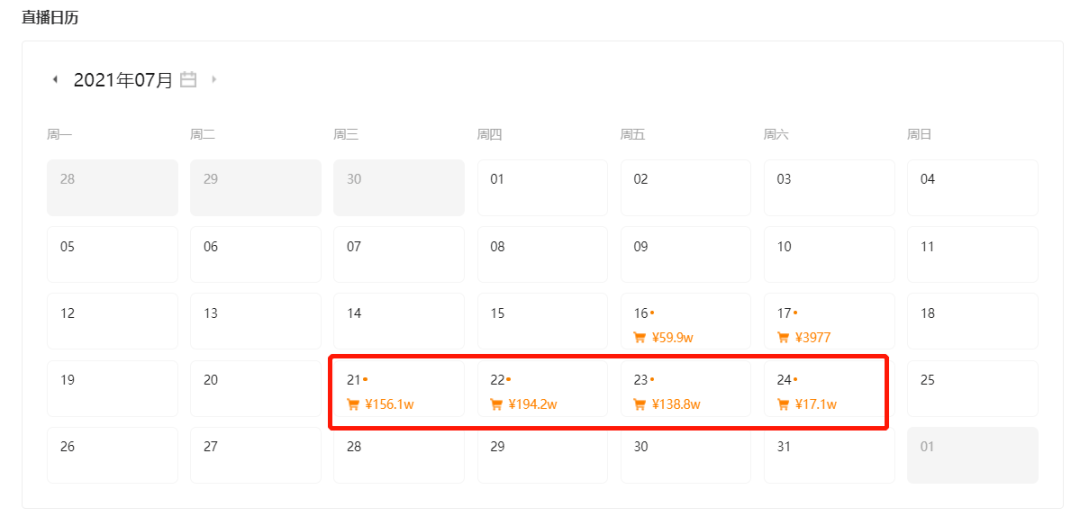
Task: Open the calendar date picker icon
Action: pos(188,80)
